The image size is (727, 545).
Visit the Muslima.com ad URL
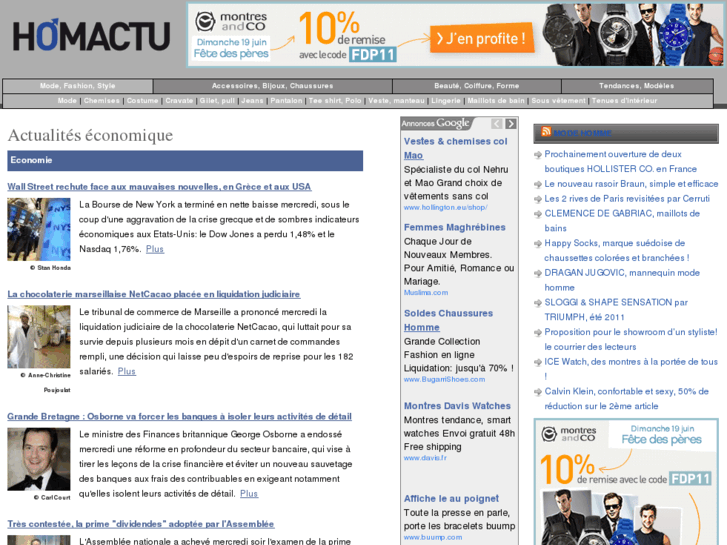(x=426, y=293)
